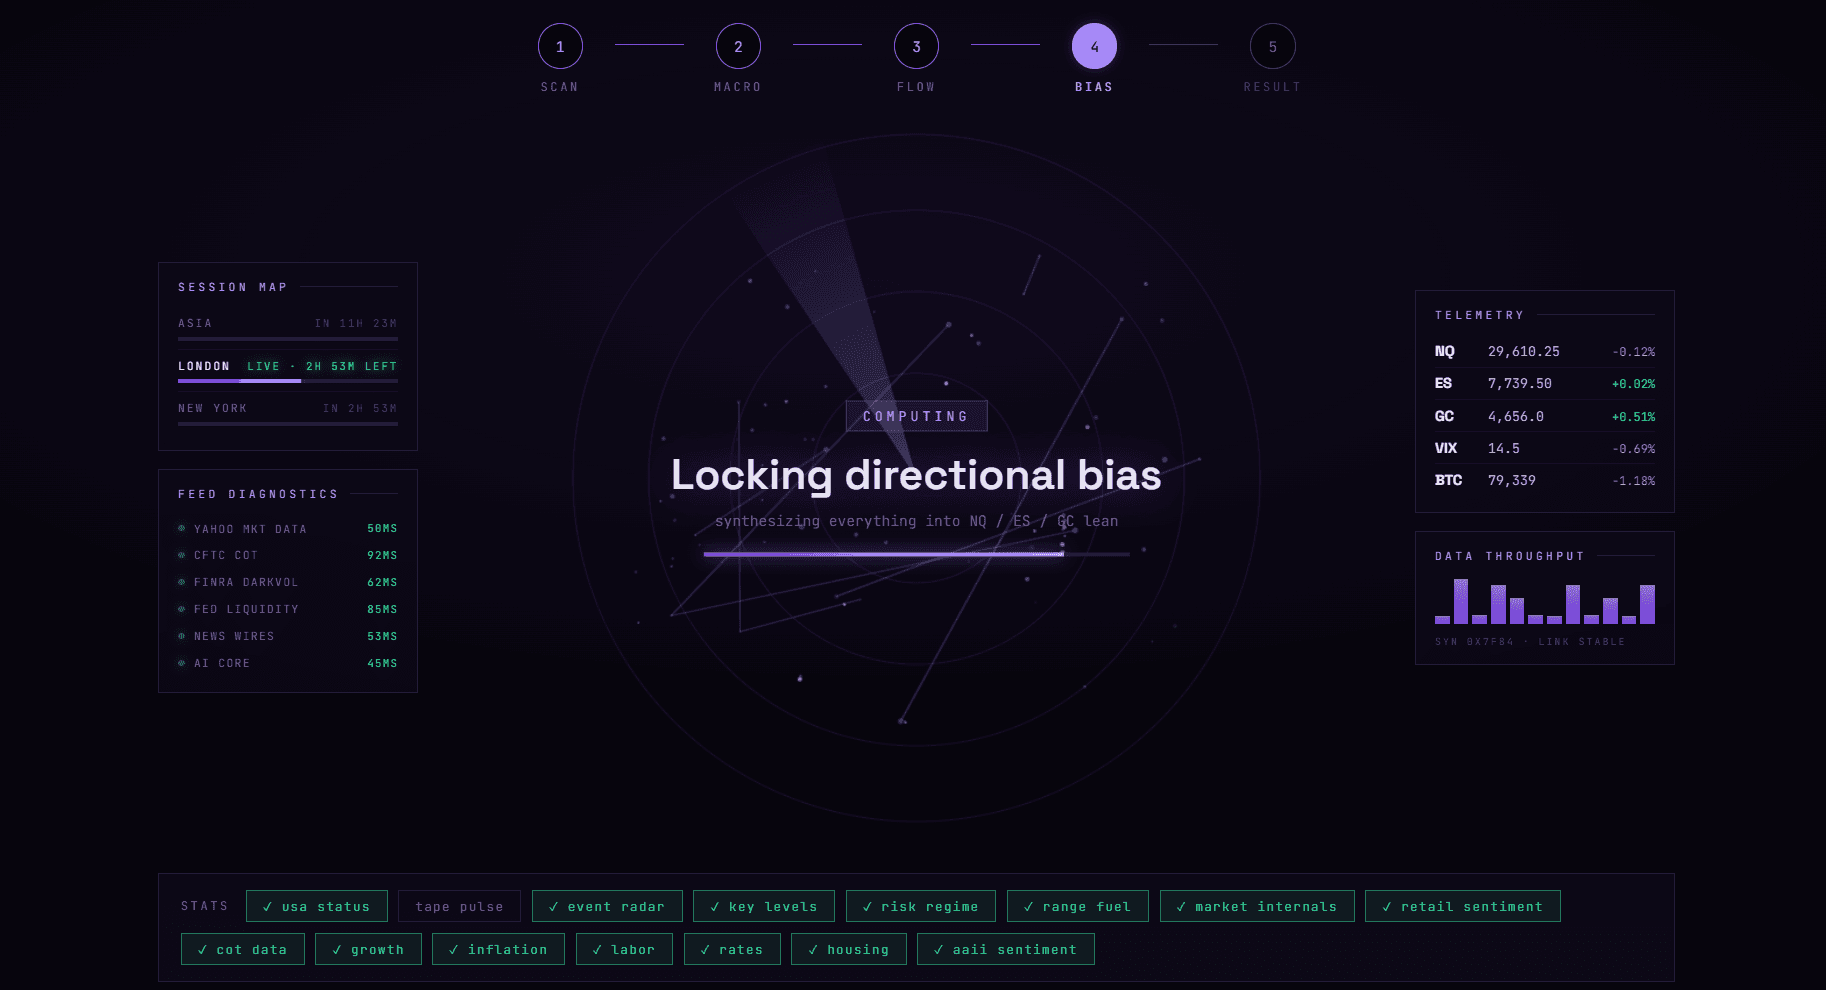Click the retail sentiment chip
The image size is (1826, 990).
click(x=1463, y=906)
